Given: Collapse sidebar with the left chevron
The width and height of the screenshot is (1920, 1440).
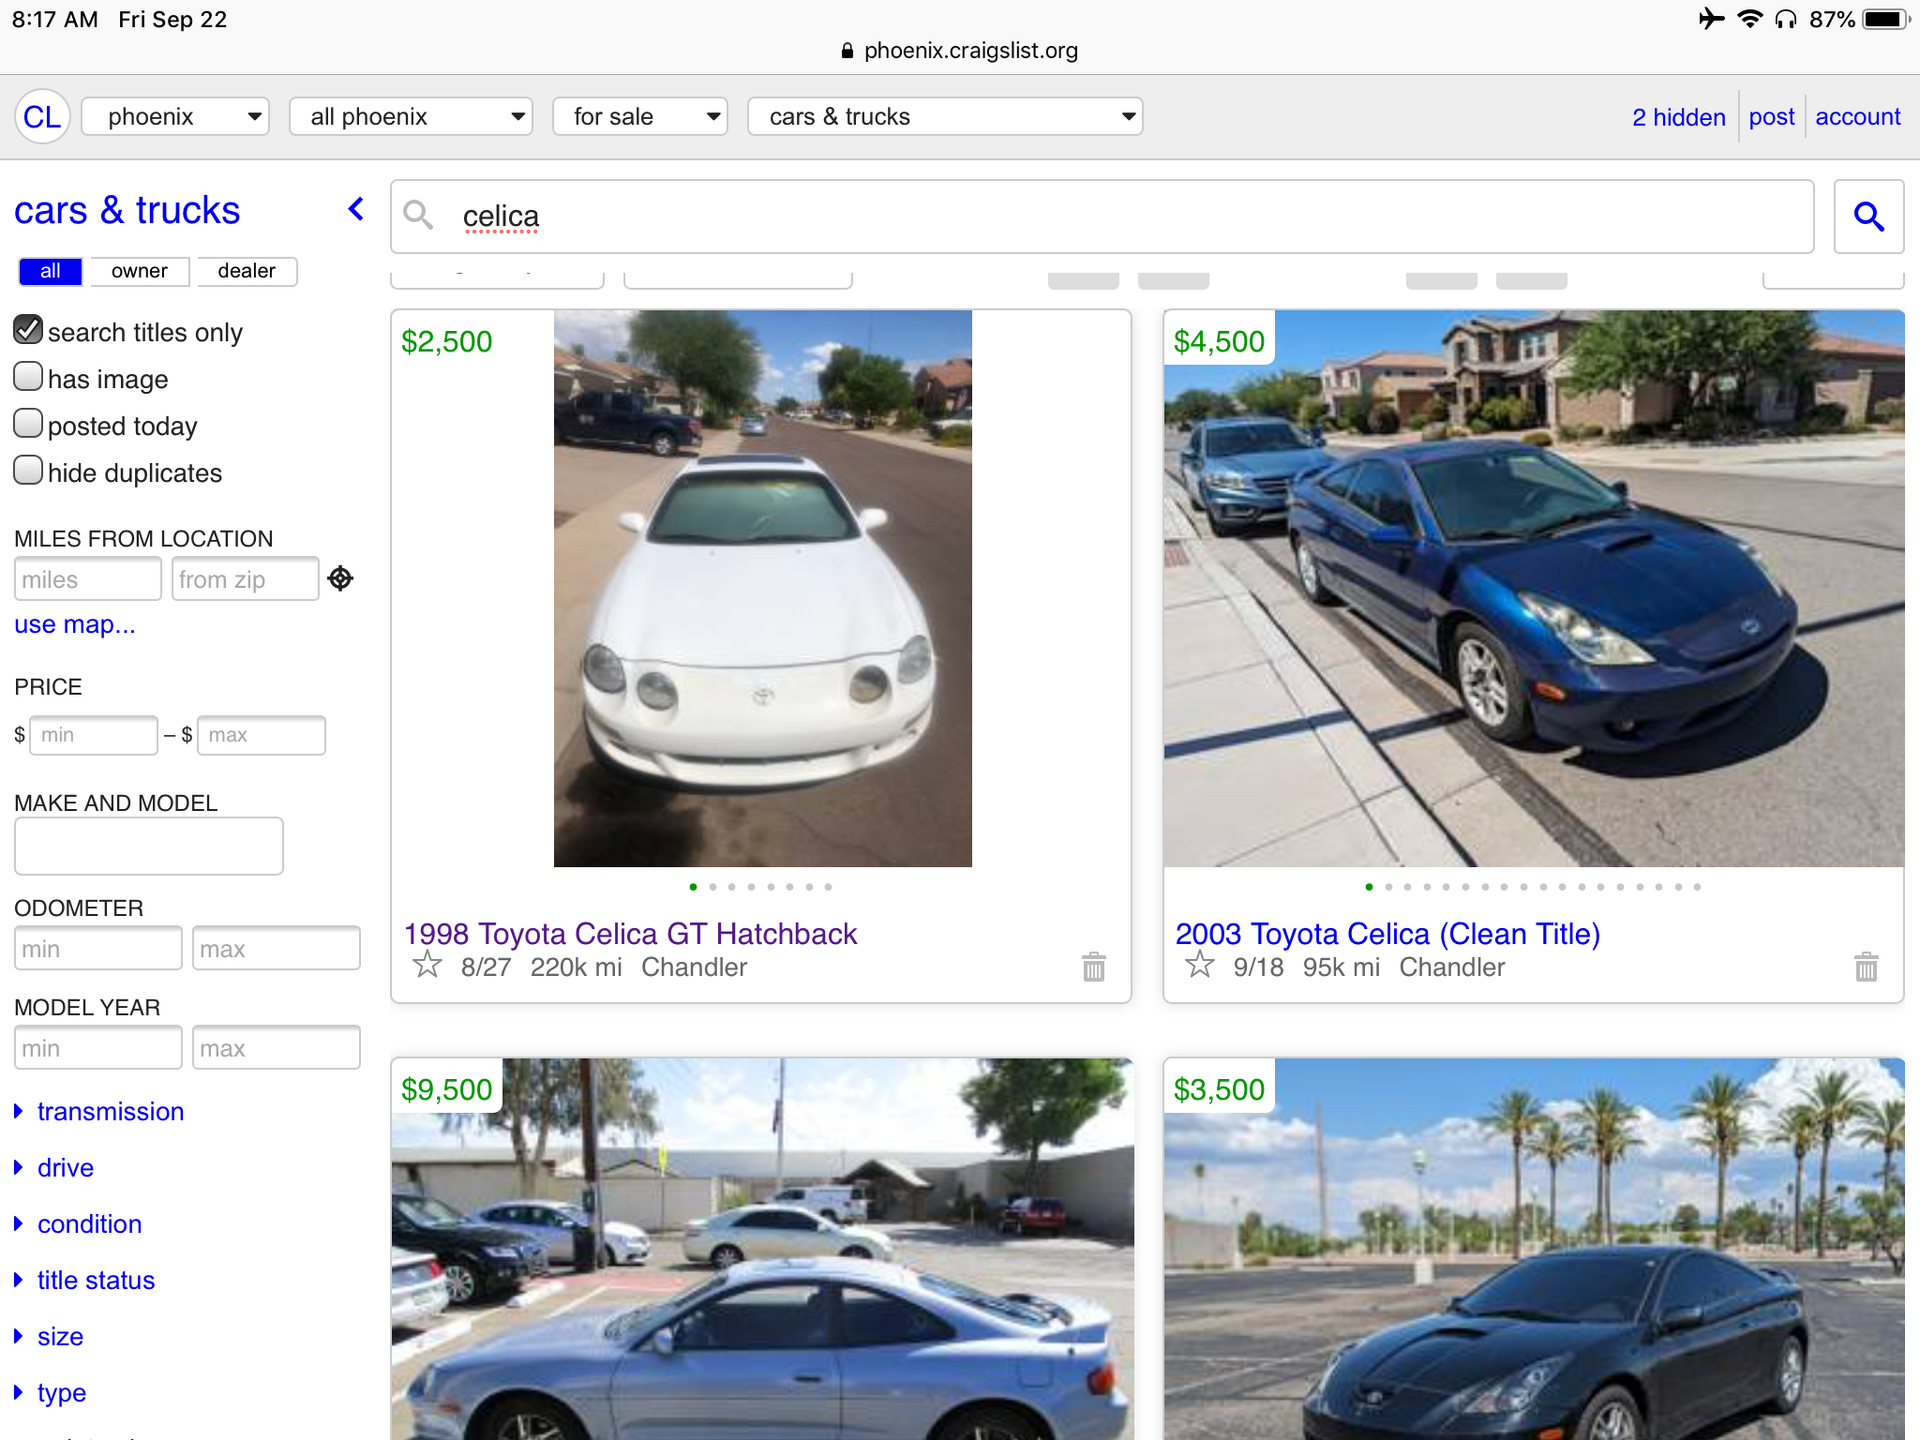Looking at the screenshot, I should [x=356, y=209].
